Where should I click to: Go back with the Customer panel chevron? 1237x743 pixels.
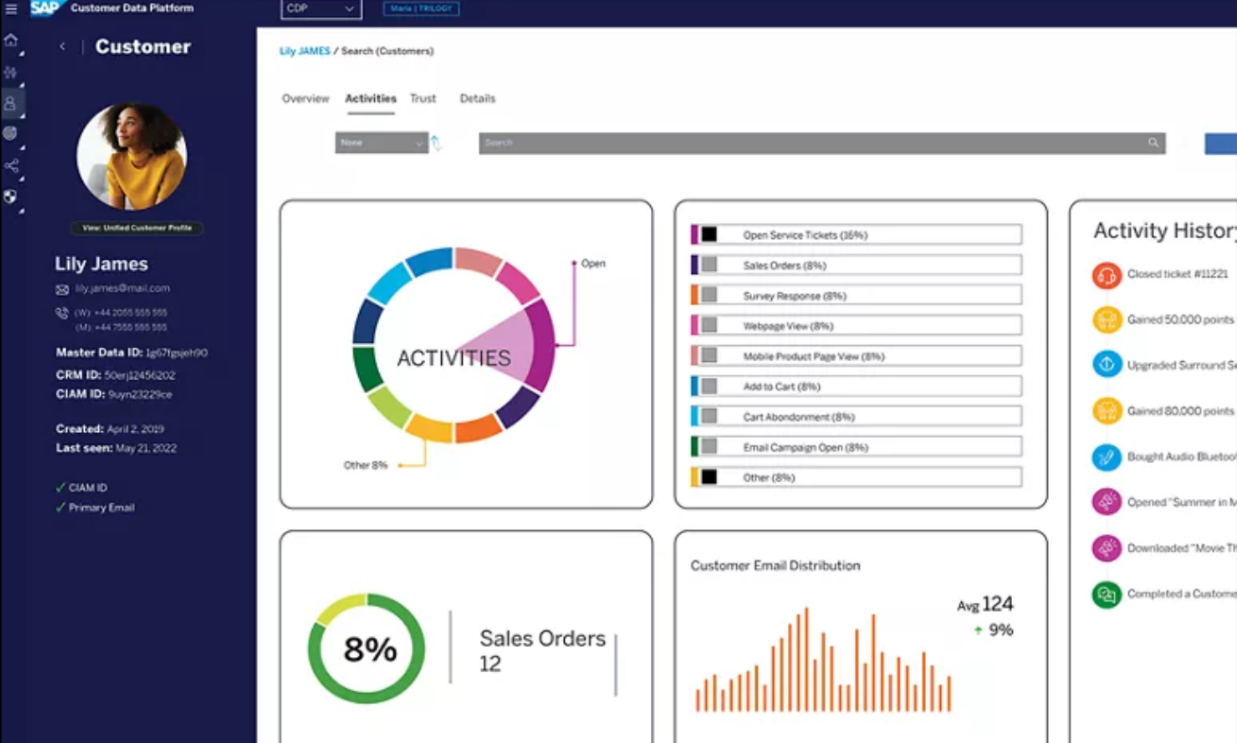[62, 46]
